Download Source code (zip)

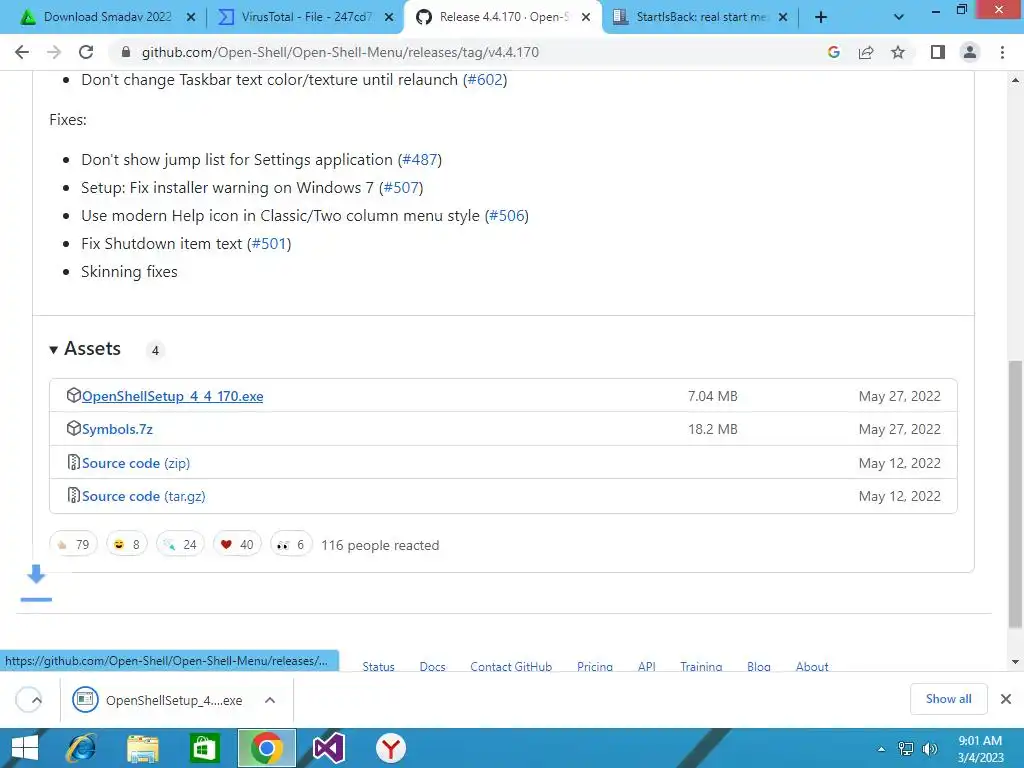pos(136,464)
